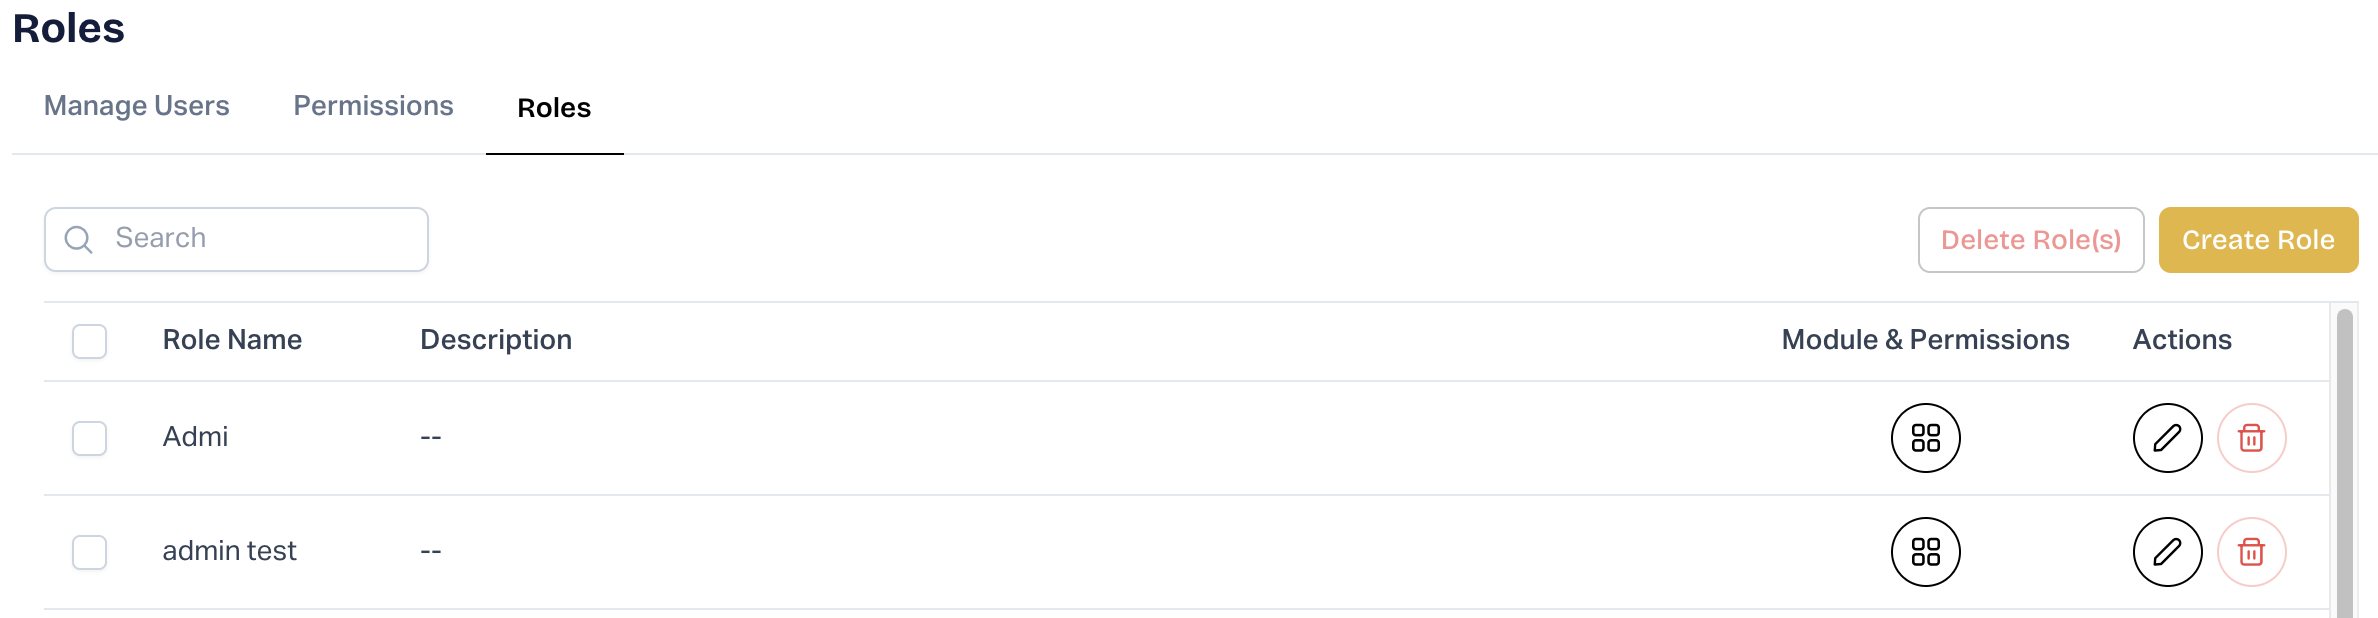Select the admin test row checkbox
Screen dimensions: 2378x618
[90, 552]
